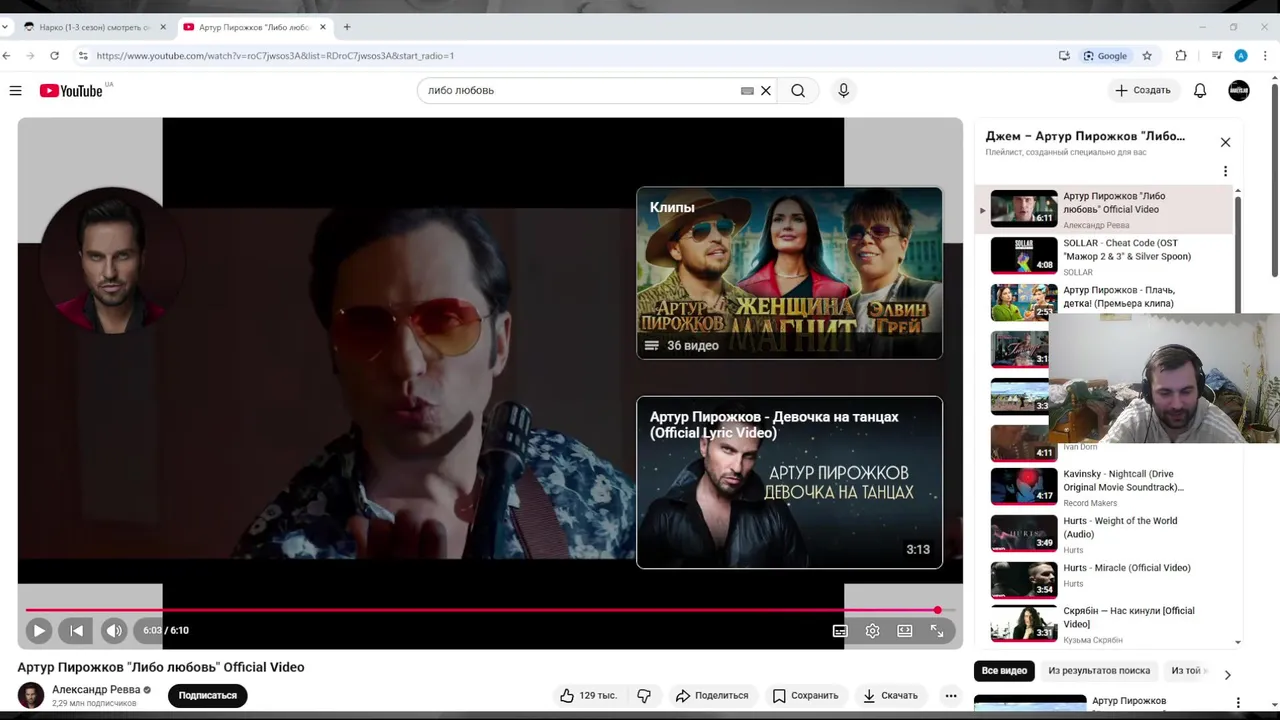This screenshot has width=1280, height=720.
Task: Play Плачь, детка! playlist item
Action: click(1105, 302)
